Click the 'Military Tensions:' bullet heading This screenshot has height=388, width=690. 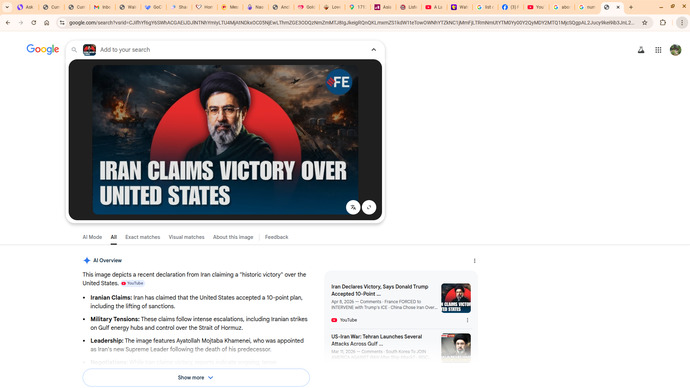point(115,319)
